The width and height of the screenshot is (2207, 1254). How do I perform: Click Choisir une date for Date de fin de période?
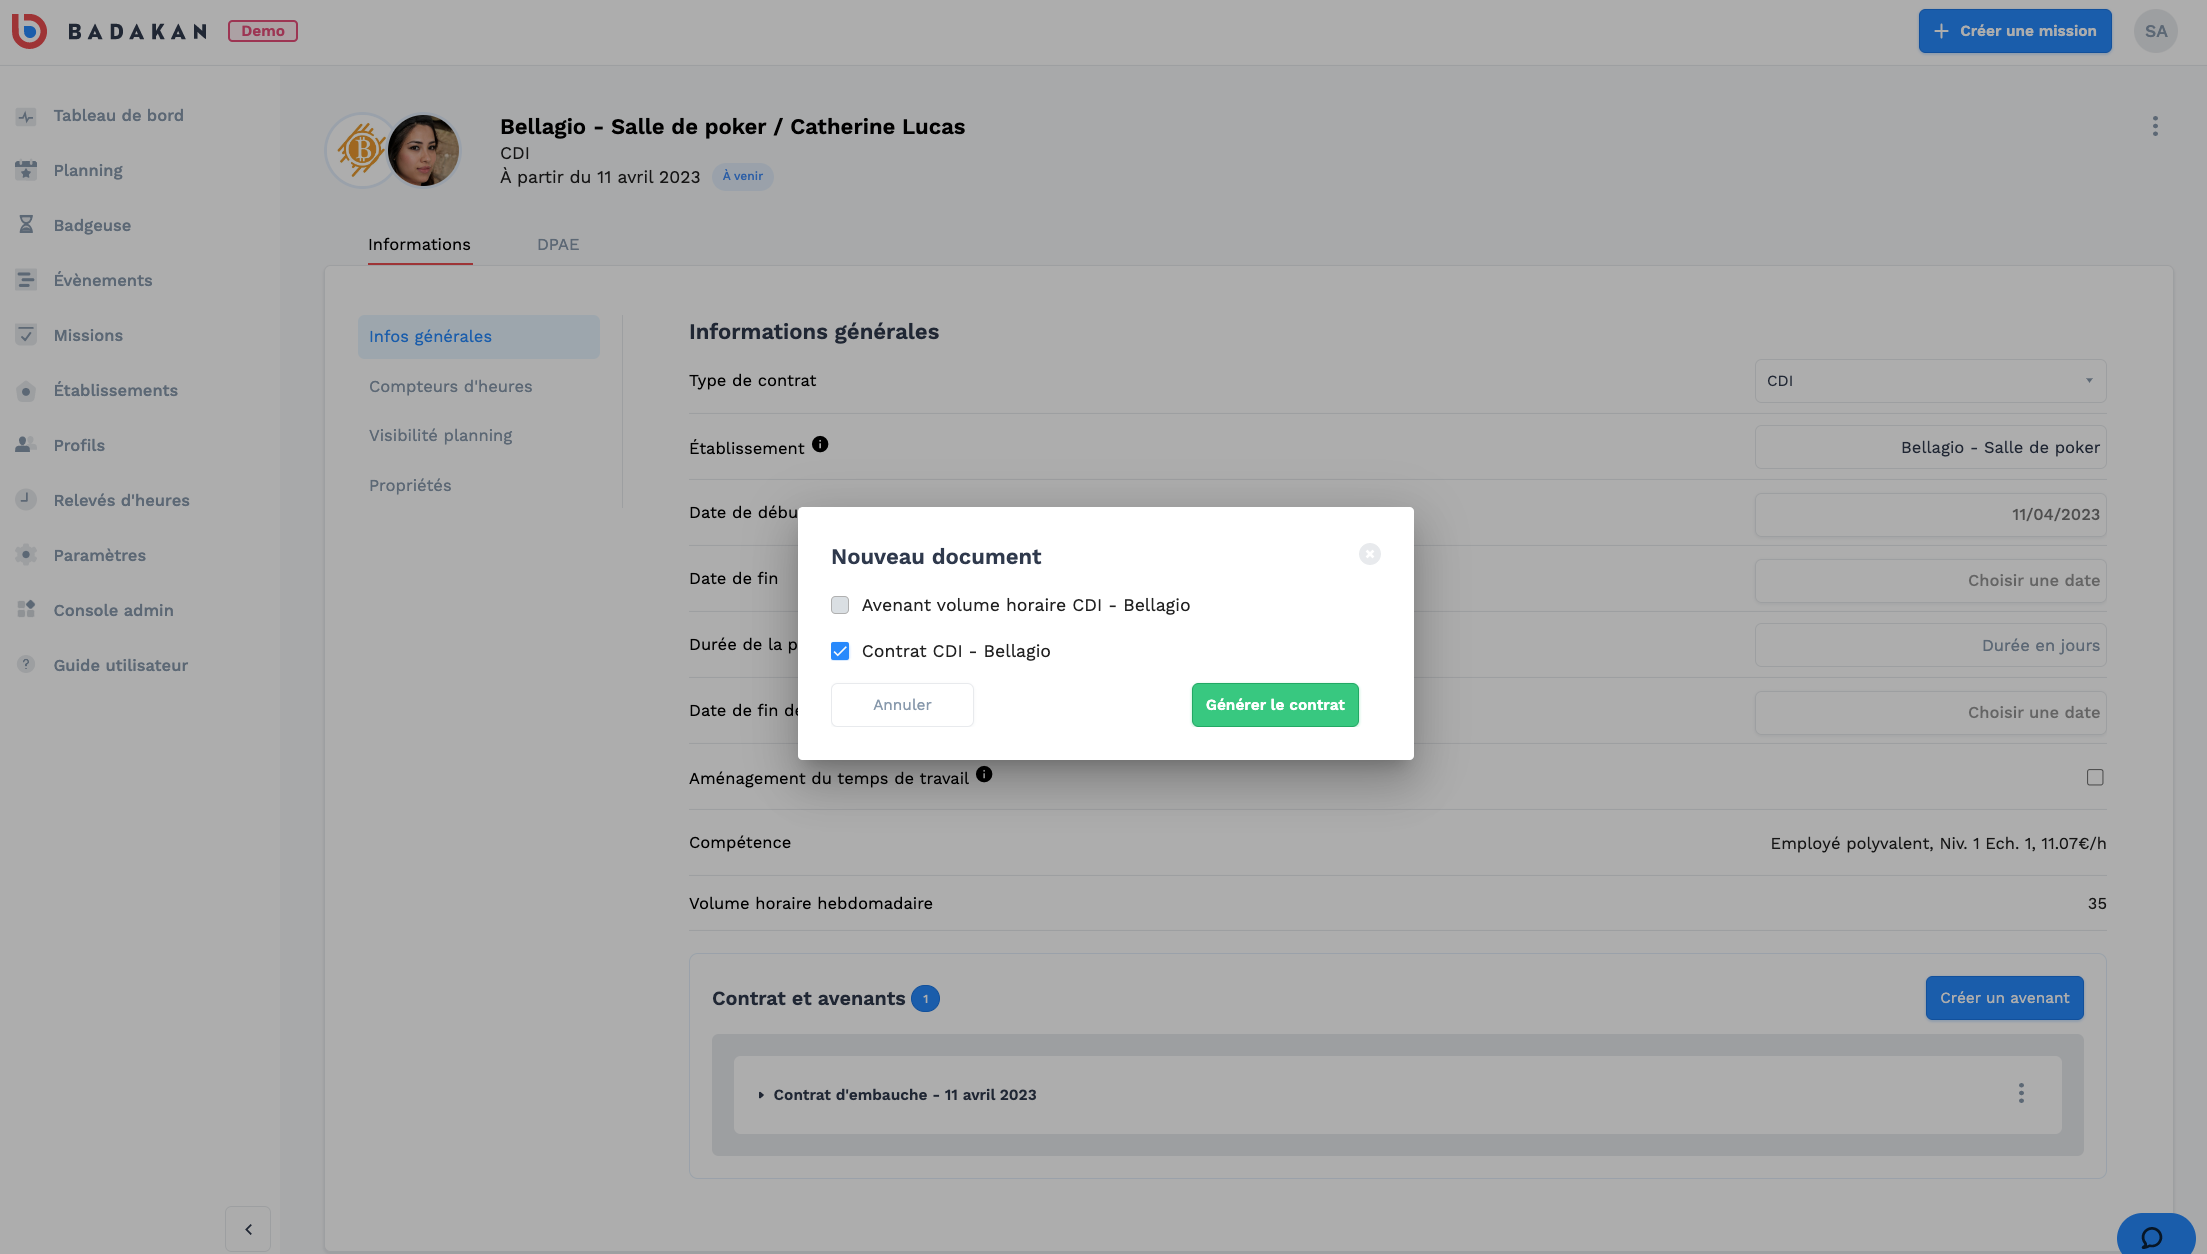click(x=1930, y=713)
